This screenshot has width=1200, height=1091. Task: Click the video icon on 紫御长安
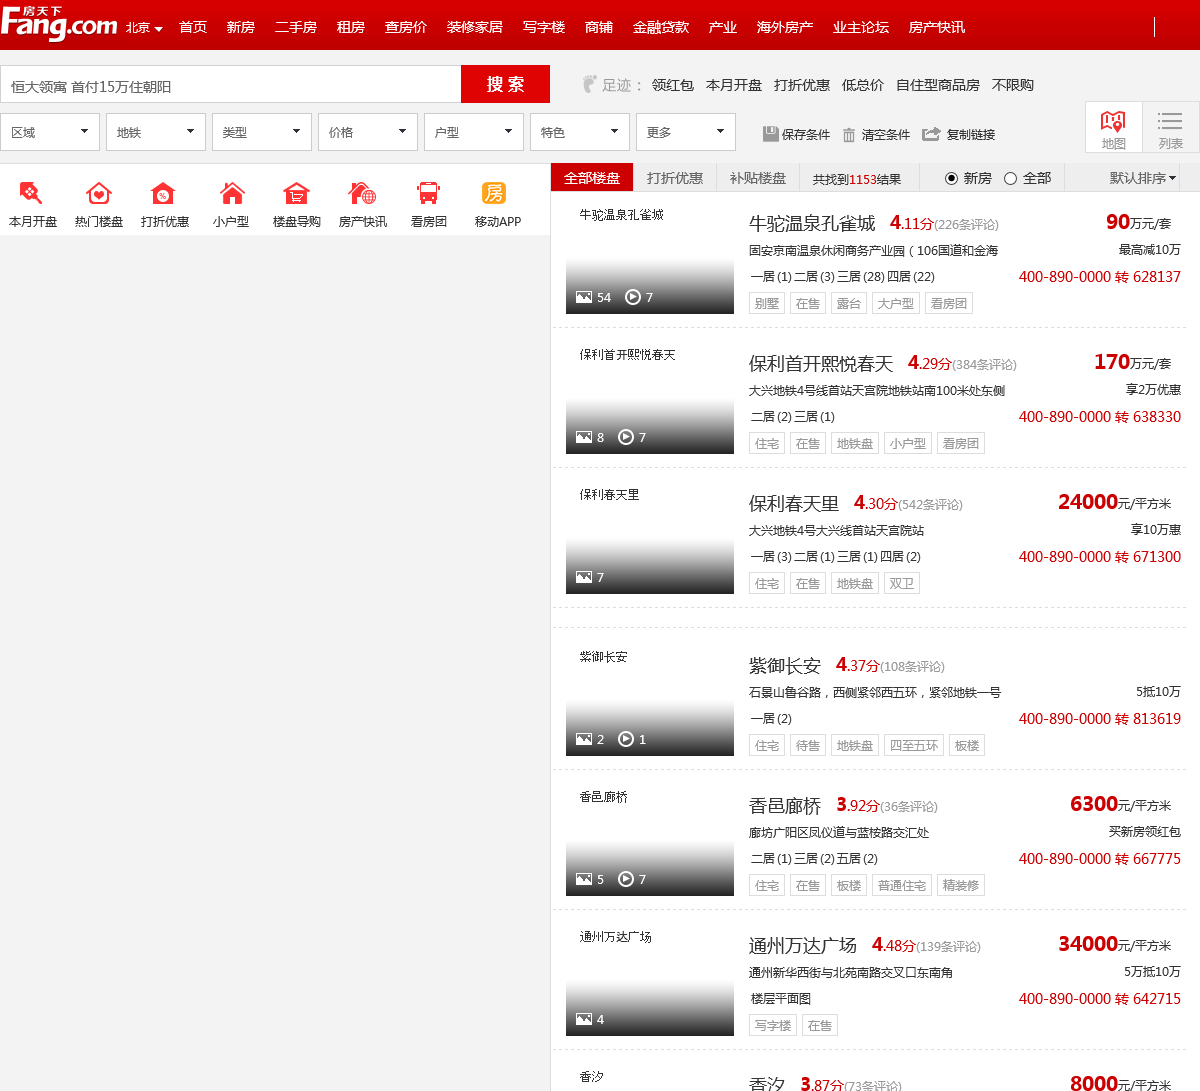click(x=626, y=739)
